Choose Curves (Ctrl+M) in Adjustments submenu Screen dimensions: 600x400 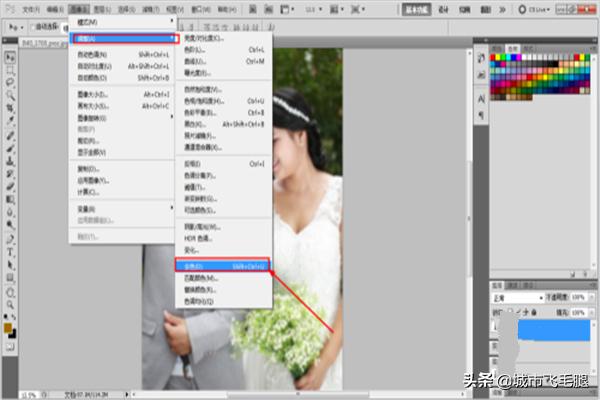[224, 61]
